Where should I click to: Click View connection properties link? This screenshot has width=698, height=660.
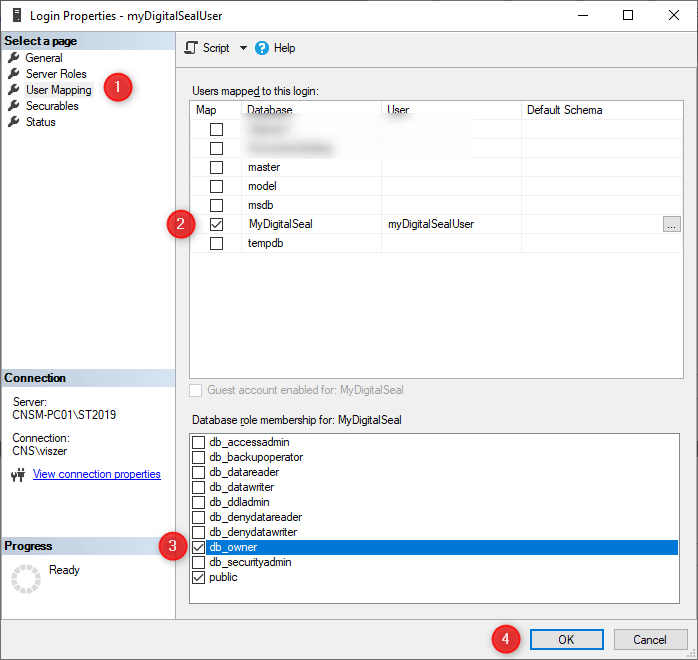pyautogui.click(x=97, y=474)
